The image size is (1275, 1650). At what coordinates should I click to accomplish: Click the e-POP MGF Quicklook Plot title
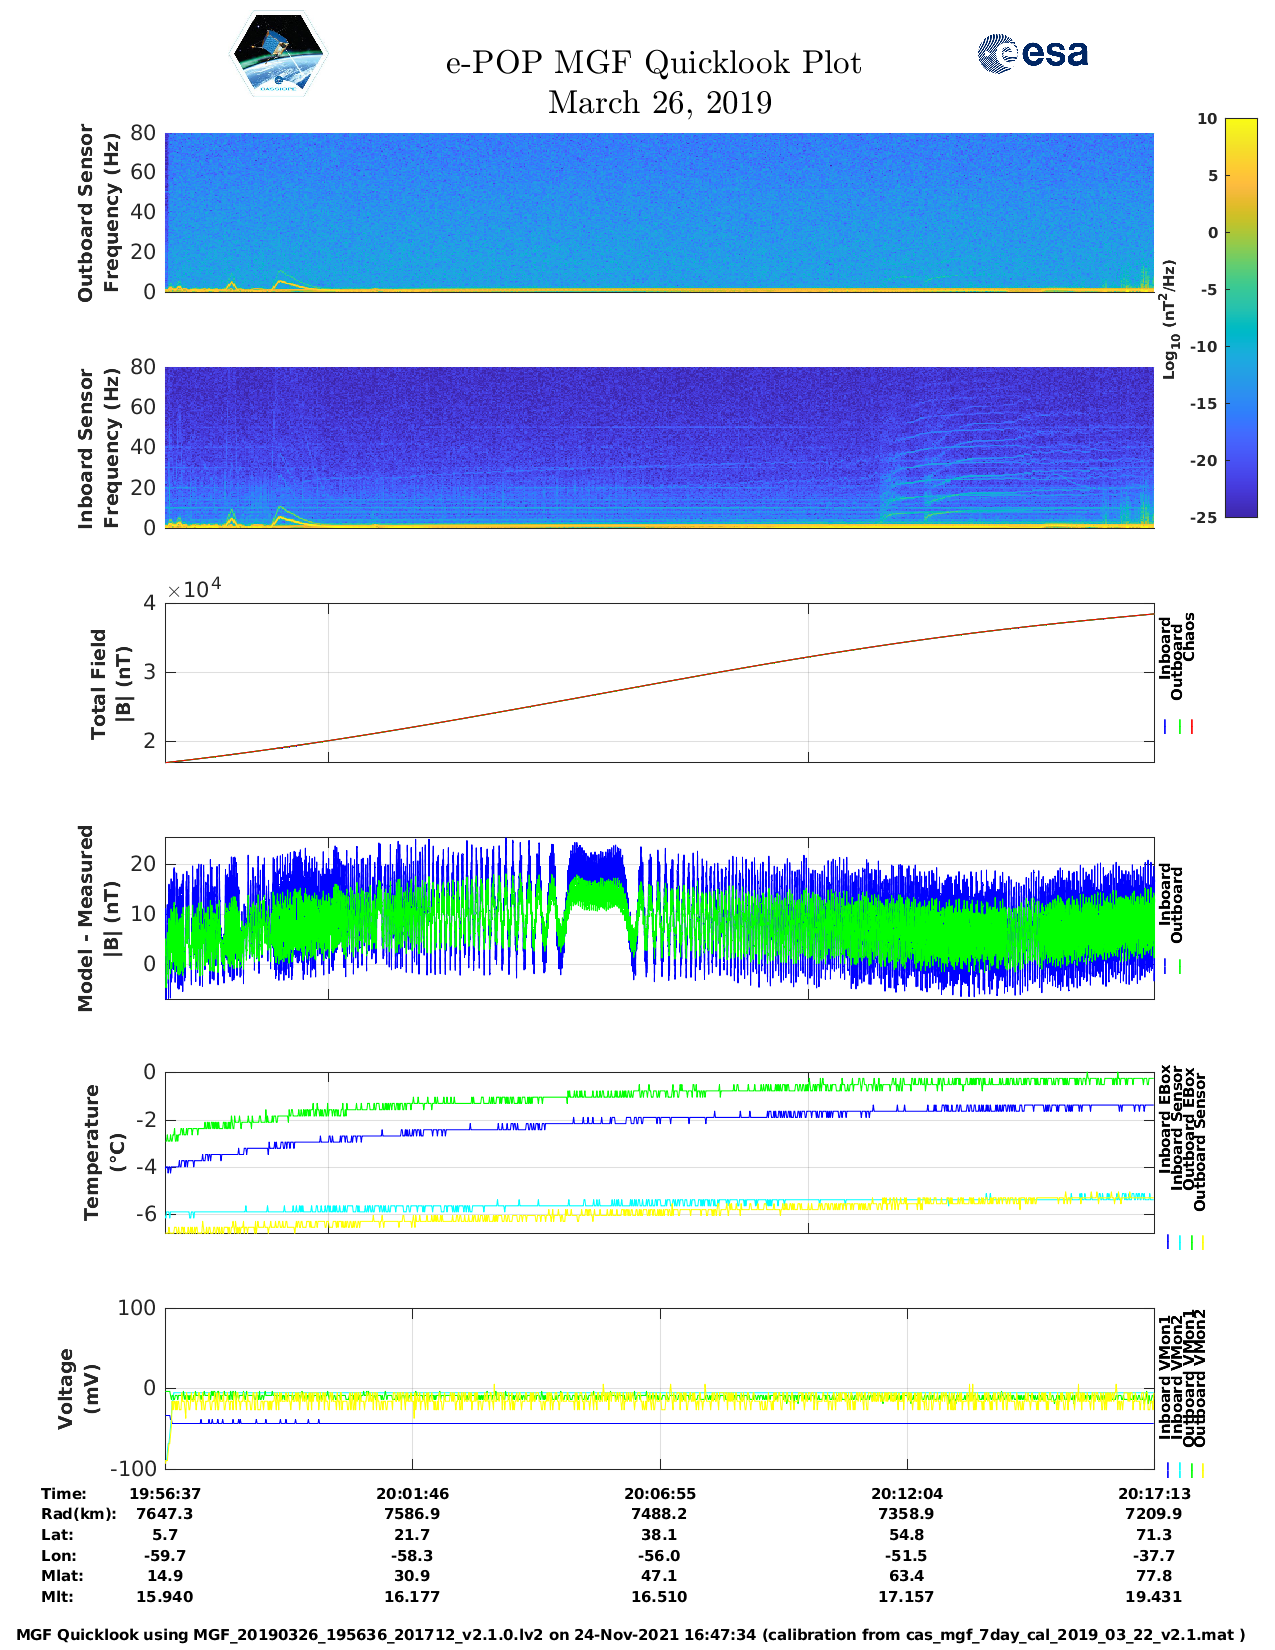[x=653, y=63]
